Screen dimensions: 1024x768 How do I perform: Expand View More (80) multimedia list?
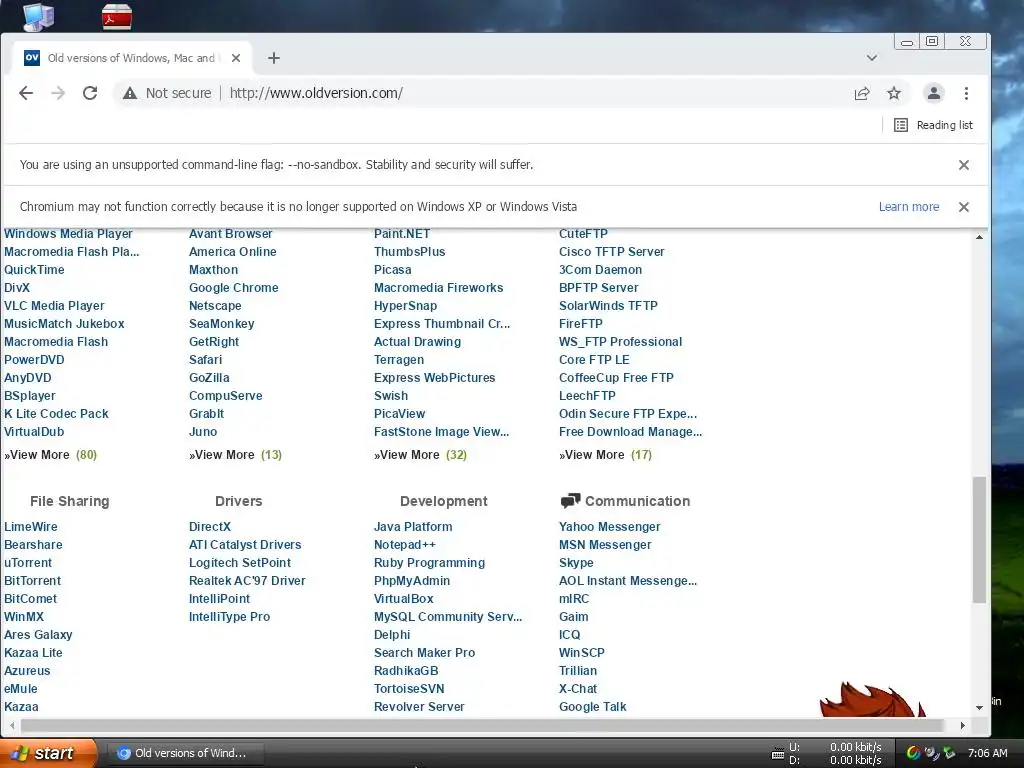pyautogui.click(x=50, y=455)
